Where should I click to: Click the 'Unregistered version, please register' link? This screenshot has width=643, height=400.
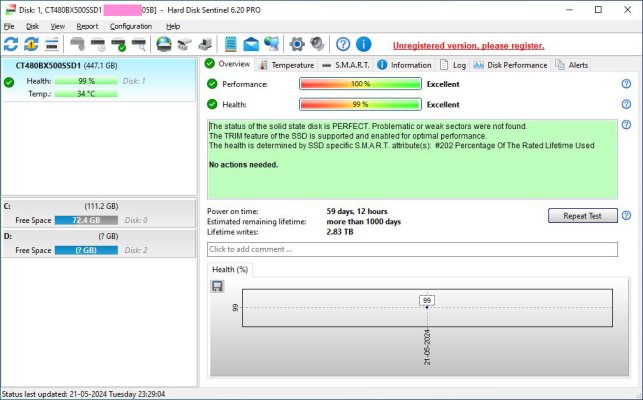click(x=469, y=46)
